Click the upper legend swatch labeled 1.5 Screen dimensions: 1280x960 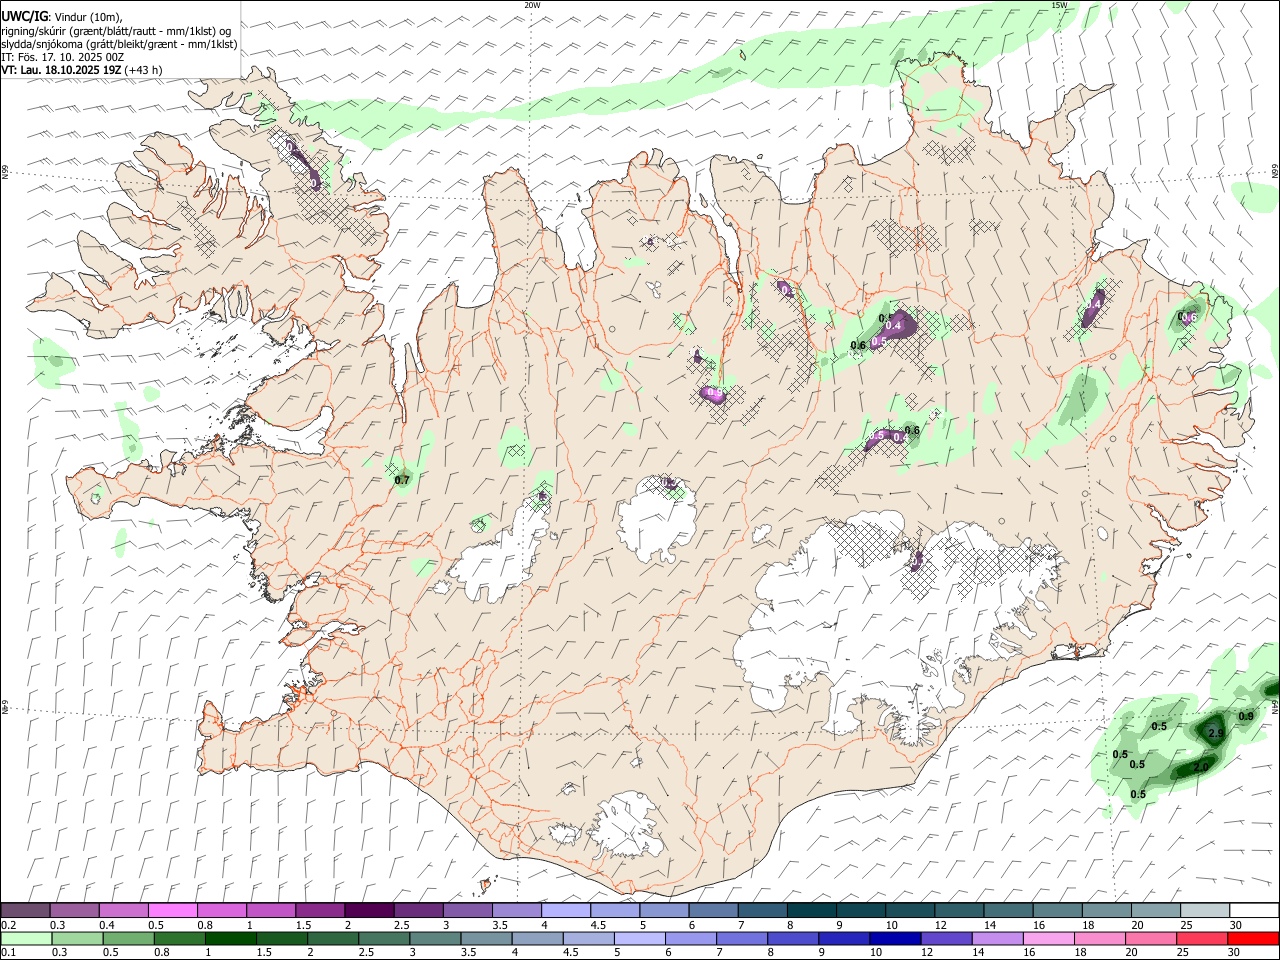pyautogui.click(x=320, y=911)
